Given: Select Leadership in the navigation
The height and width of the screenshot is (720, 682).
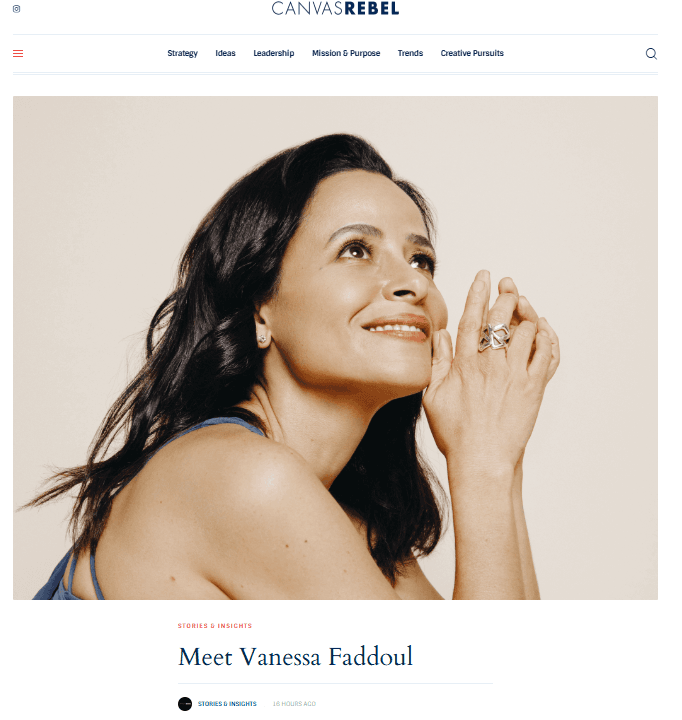Looking at the screenshot, I should click(x=274, y=53).
